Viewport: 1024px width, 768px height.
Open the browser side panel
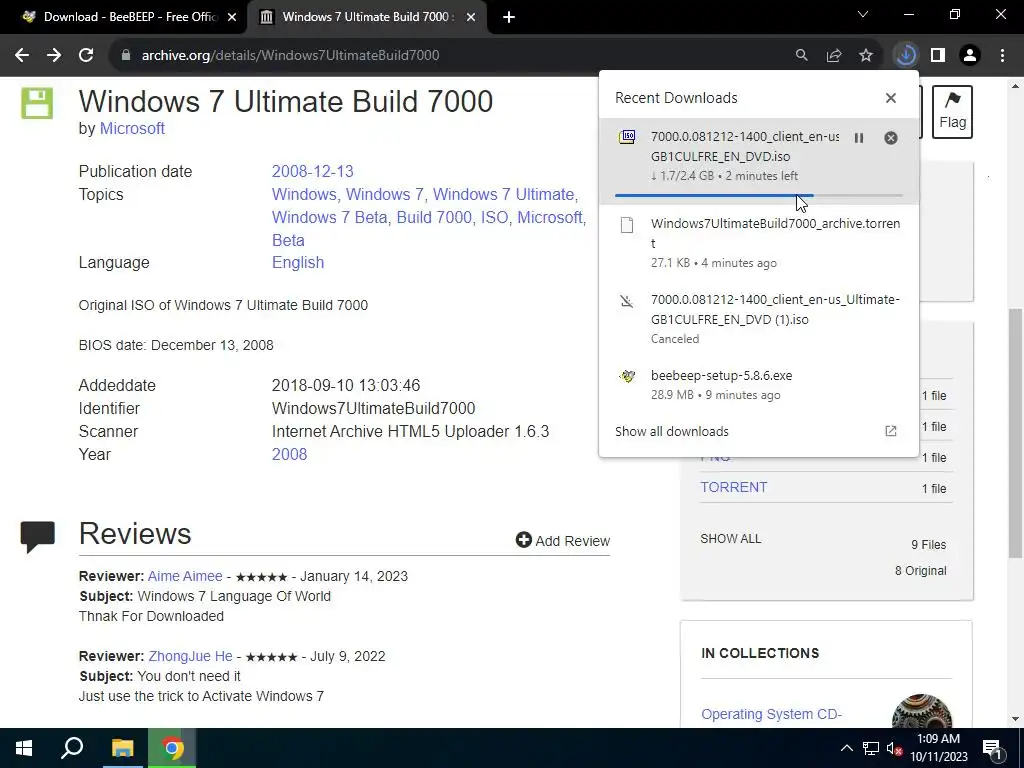click(938, 56)
